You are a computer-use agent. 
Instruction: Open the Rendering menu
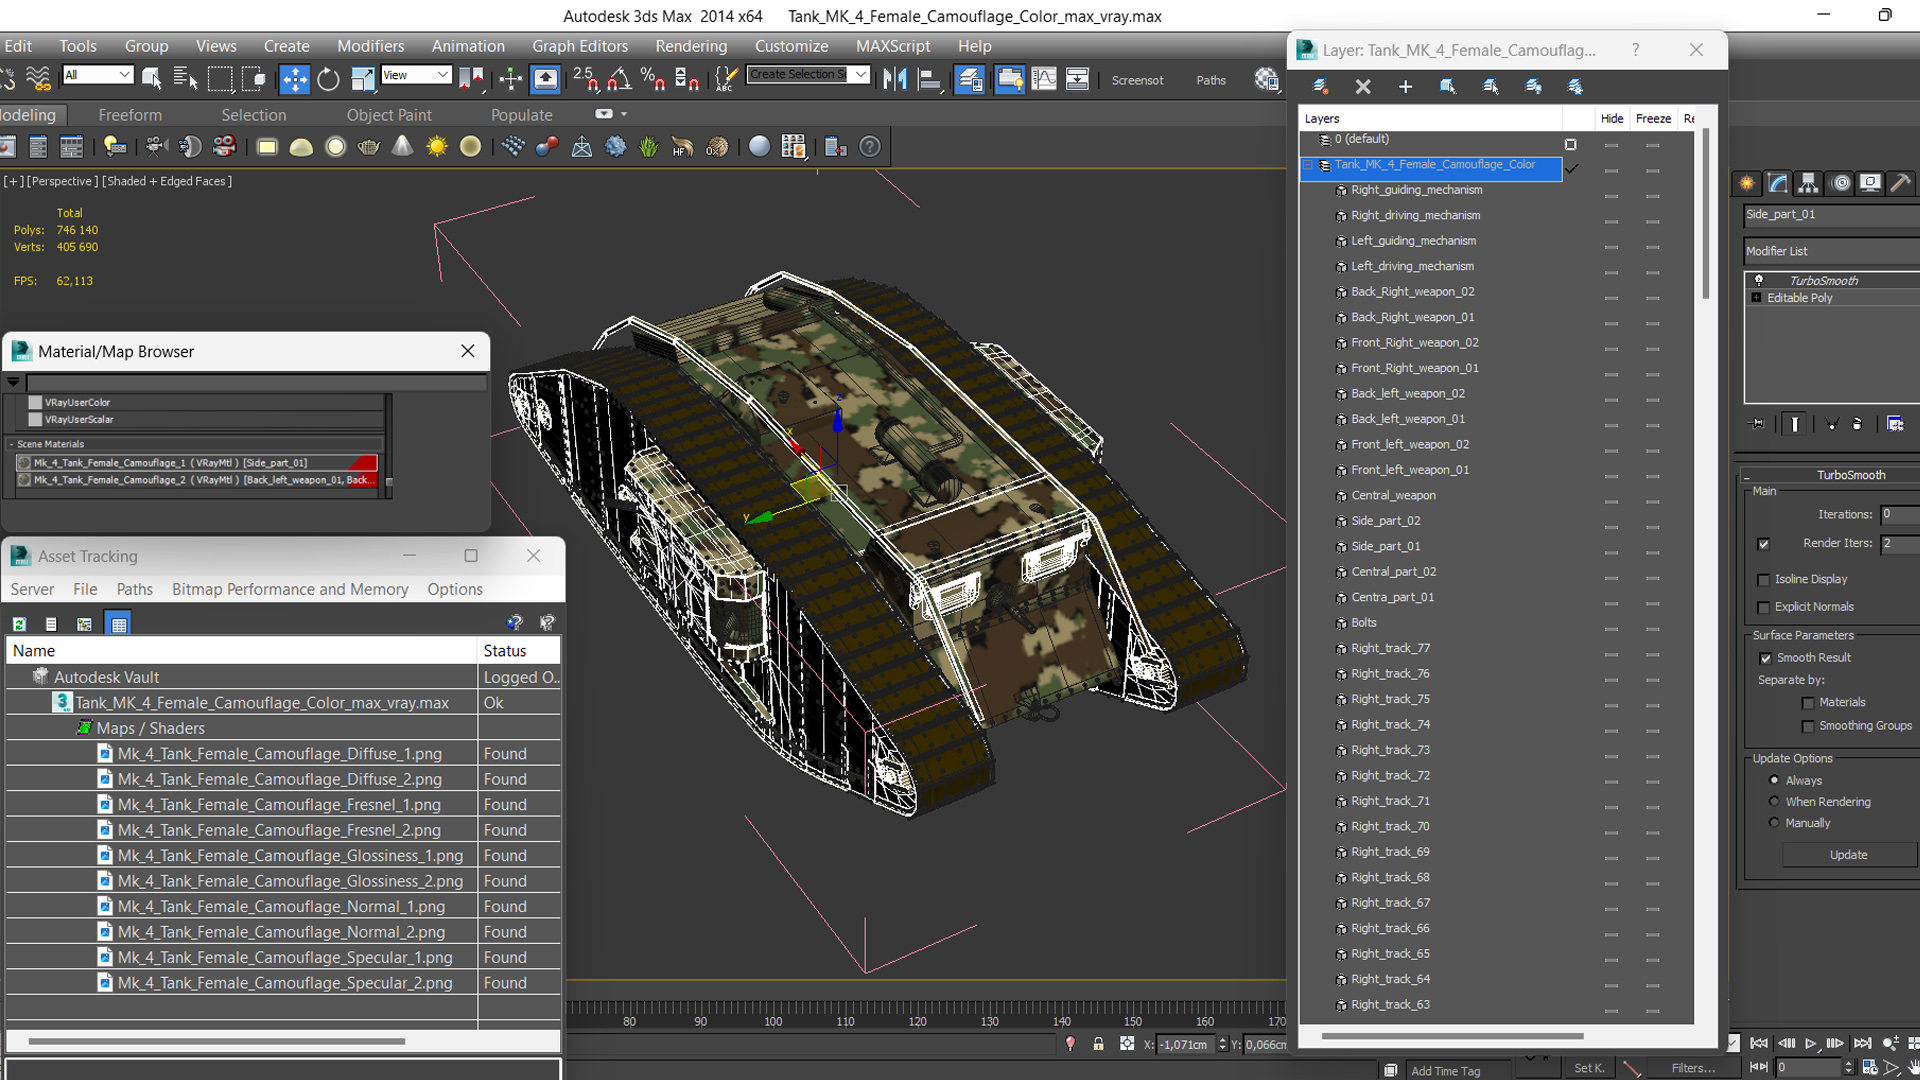coord(691,46)
